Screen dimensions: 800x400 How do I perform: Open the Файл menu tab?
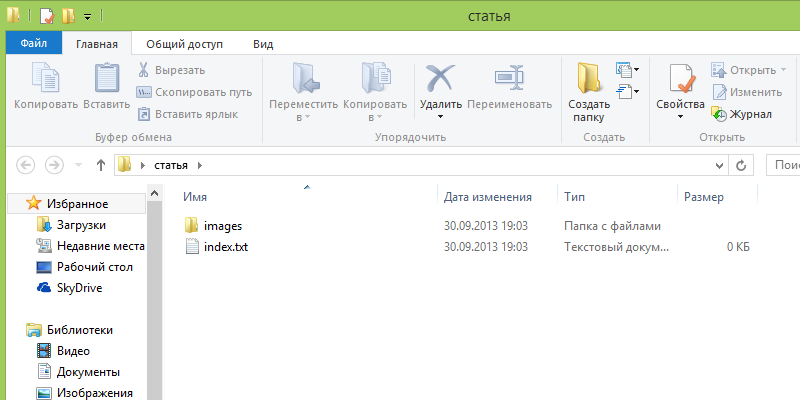pyautogui.click(x=34, y=44)
